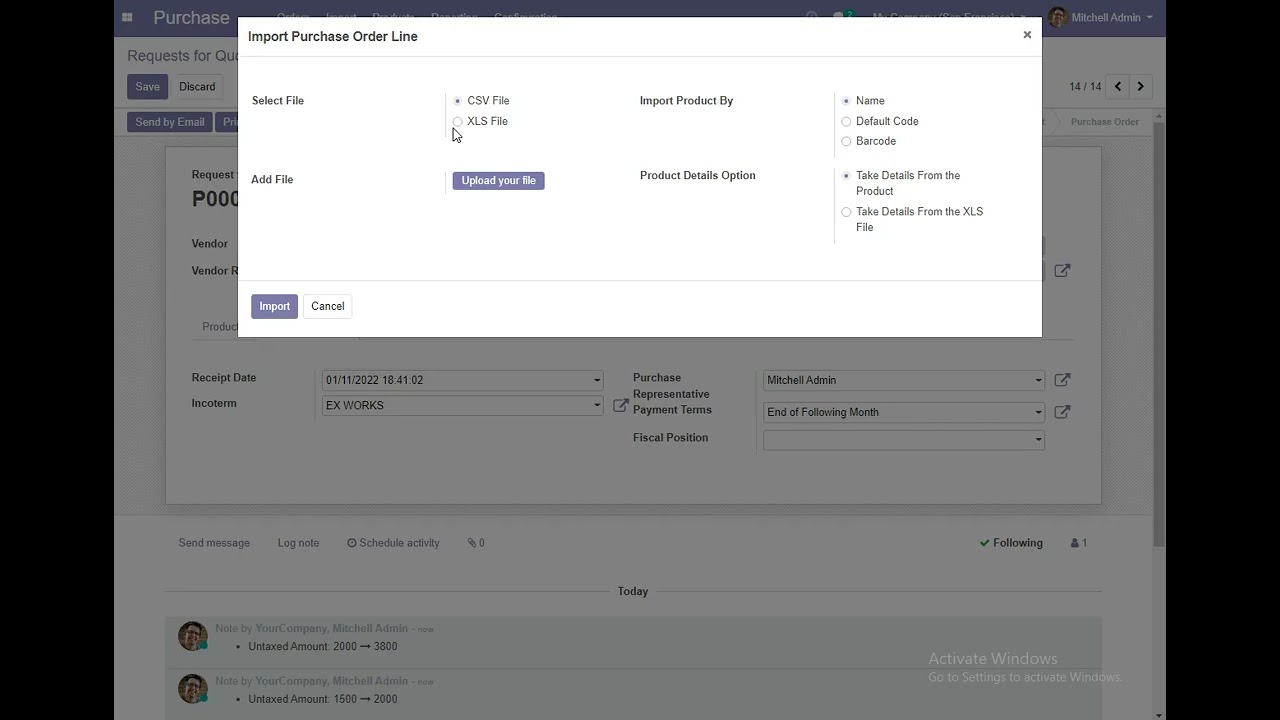Choose import product by Name
The image size is (1280, 720).
point(846,101)
